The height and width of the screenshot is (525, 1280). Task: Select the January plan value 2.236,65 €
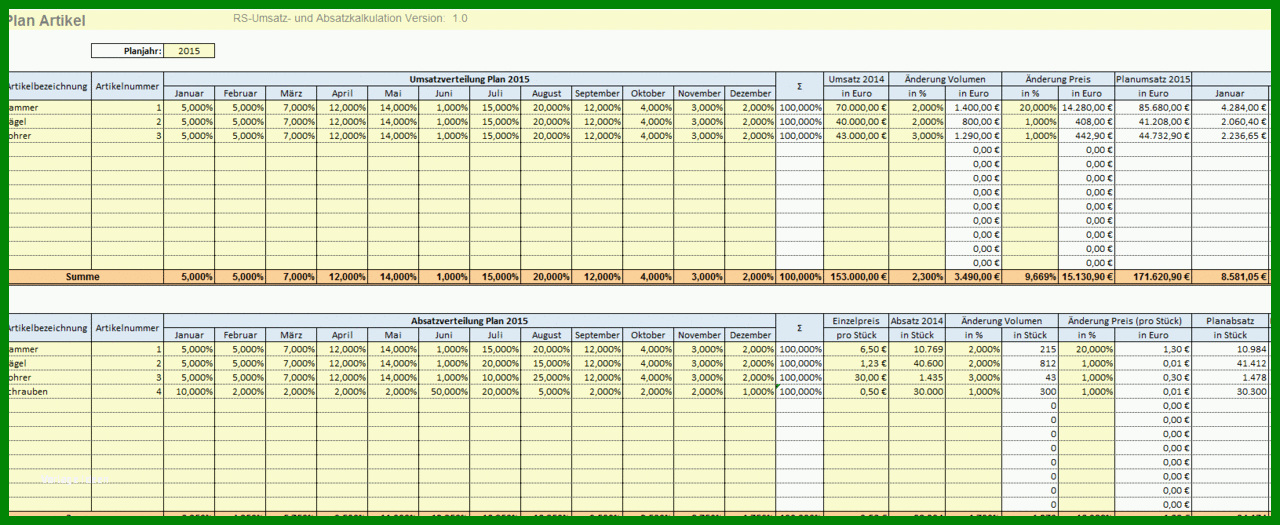1231,135
